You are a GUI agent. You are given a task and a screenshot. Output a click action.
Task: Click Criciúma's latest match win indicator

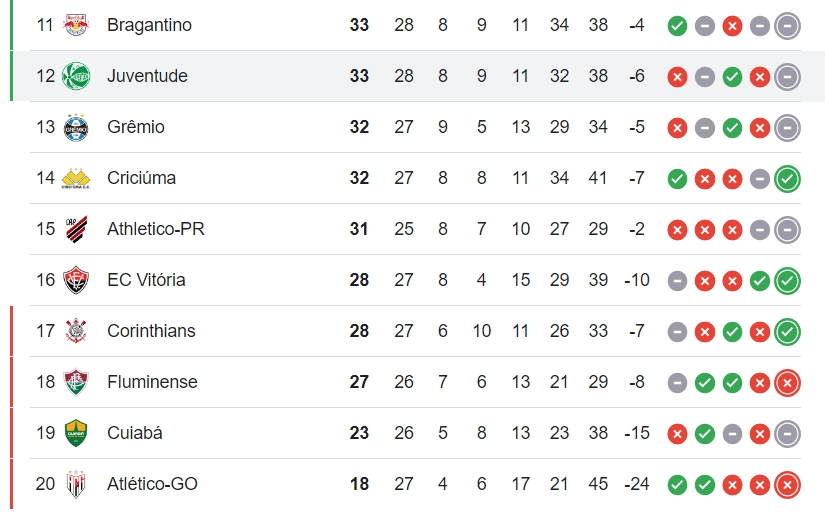tap(787, 178)
